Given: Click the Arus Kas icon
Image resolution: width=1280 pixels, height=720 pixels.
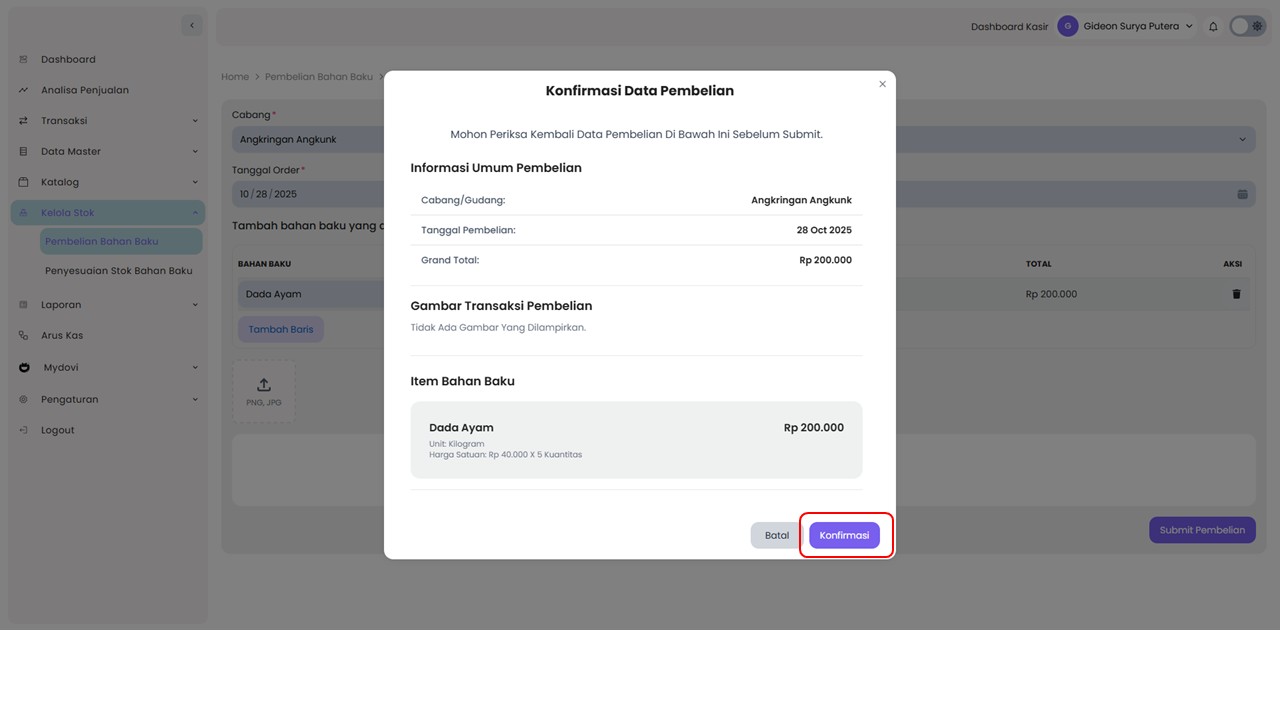Looking at the screenshot, I should (x=24, y=336).
